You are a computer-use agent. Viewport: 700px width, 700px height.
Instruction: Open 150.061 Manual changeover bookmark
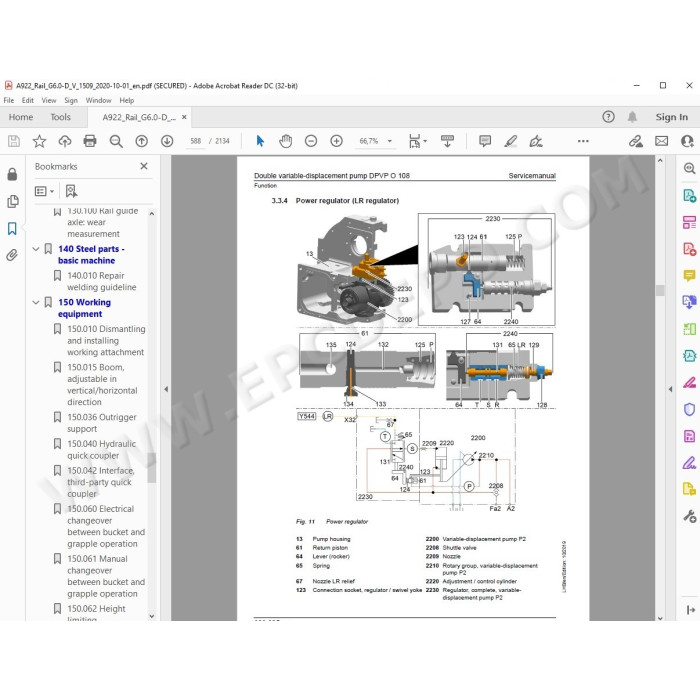[x=106, y=576]
